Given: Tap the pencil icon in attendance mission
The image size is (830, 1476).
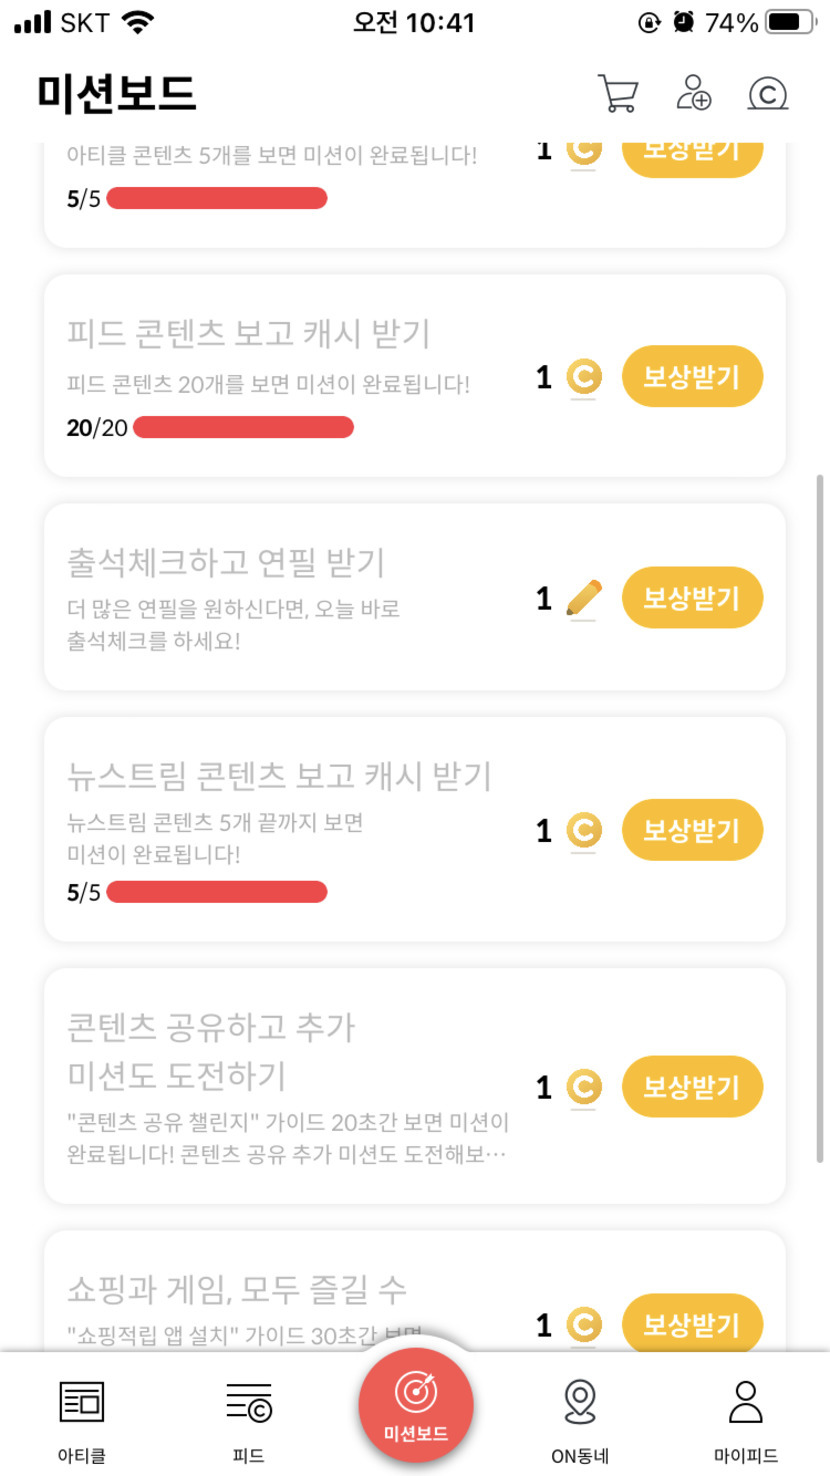Looking at the screenshot, I should point(584,598).
